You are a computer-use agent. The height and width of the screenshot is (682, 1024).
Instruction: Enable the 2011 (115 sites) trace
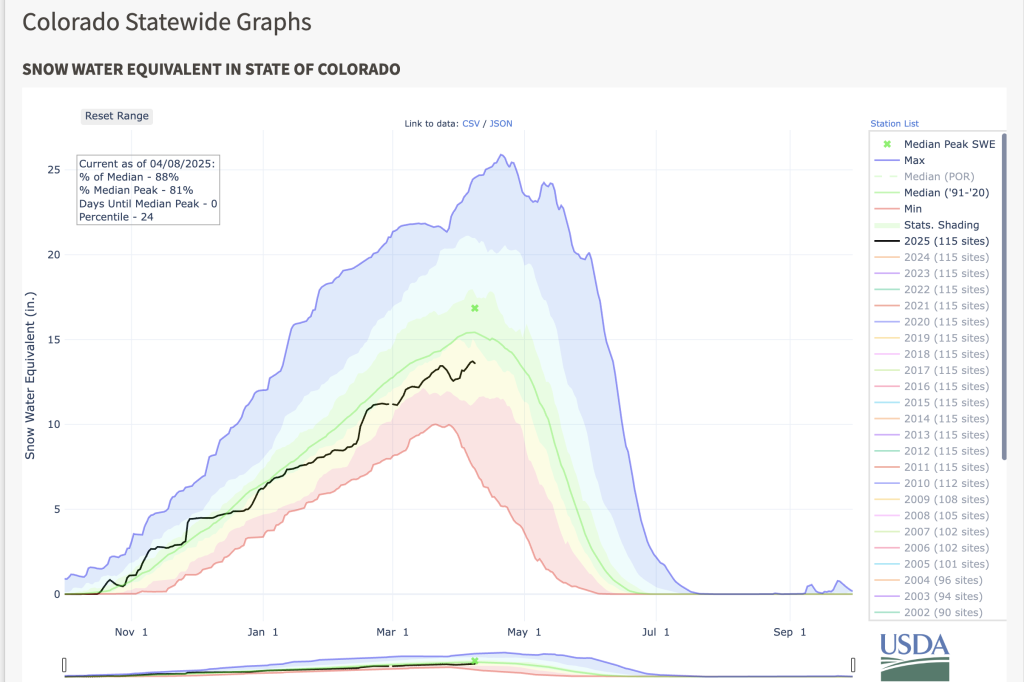[935, 467]
